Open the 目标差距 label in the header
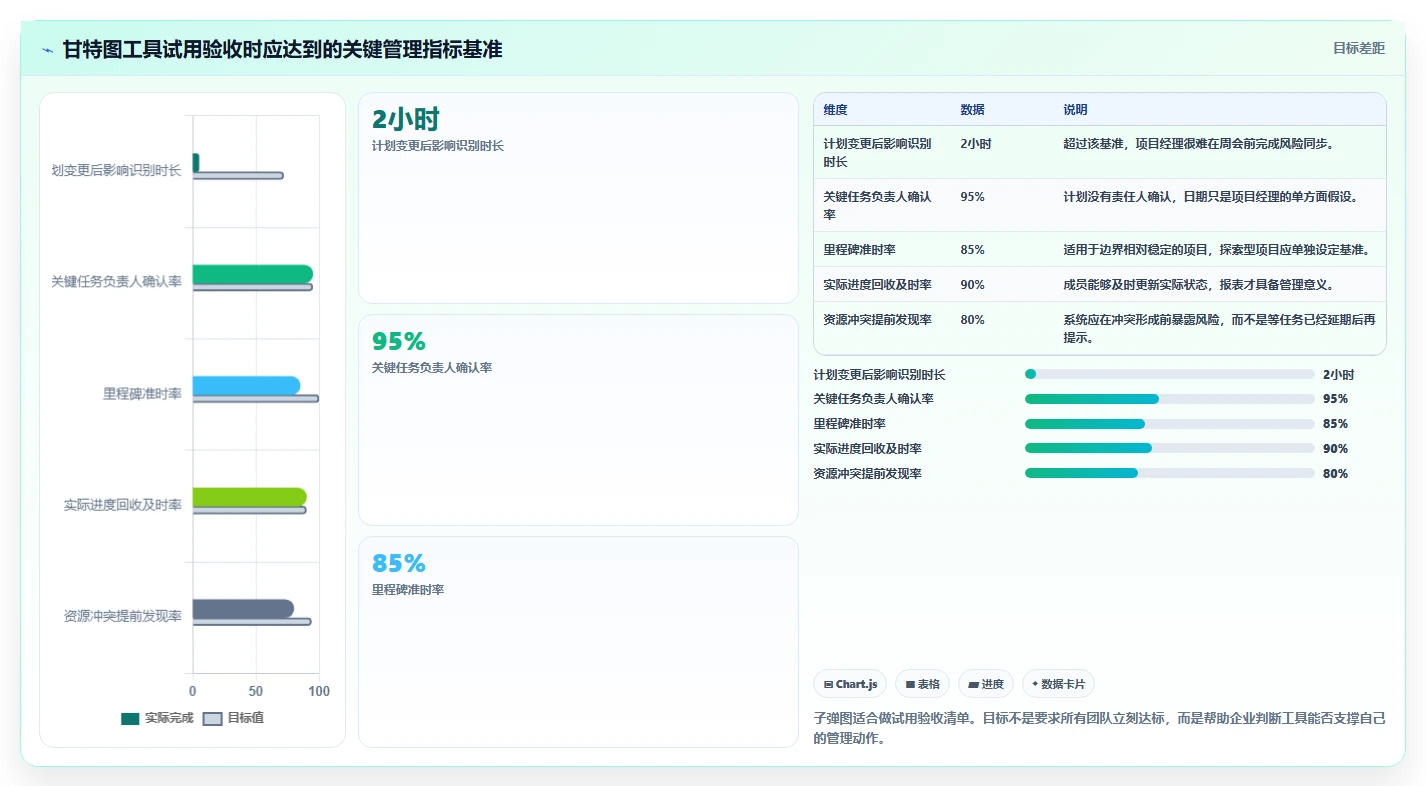The height and width of the screenshot is (786, 1426). point(1359,48)
